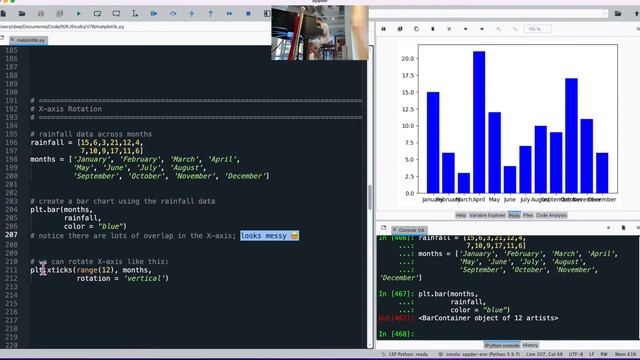Interrupt kernel icon in console pane
Viewport: 640px width, 360px height.
(x=608, y=228)
